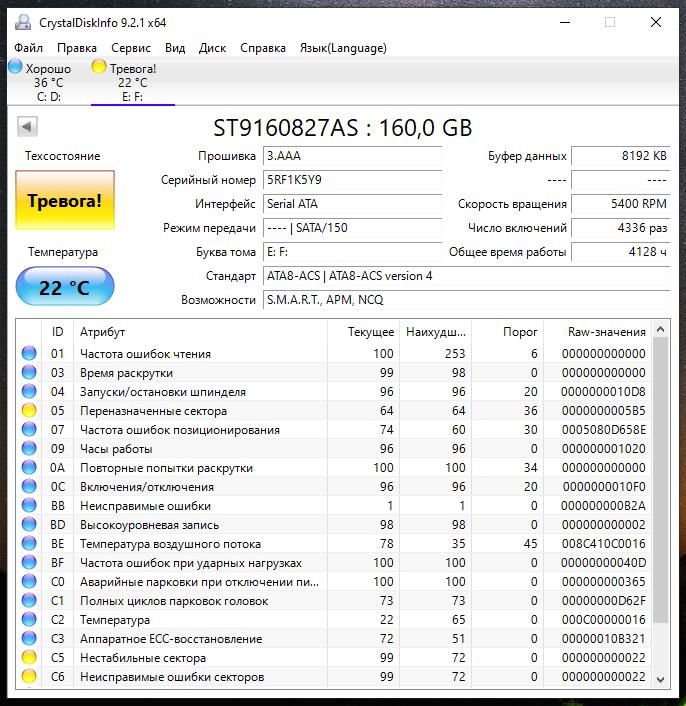The image size is (686, 706).
Task: Click status orb for attribute 03 Время раскрутки
Action: (29, 372)
